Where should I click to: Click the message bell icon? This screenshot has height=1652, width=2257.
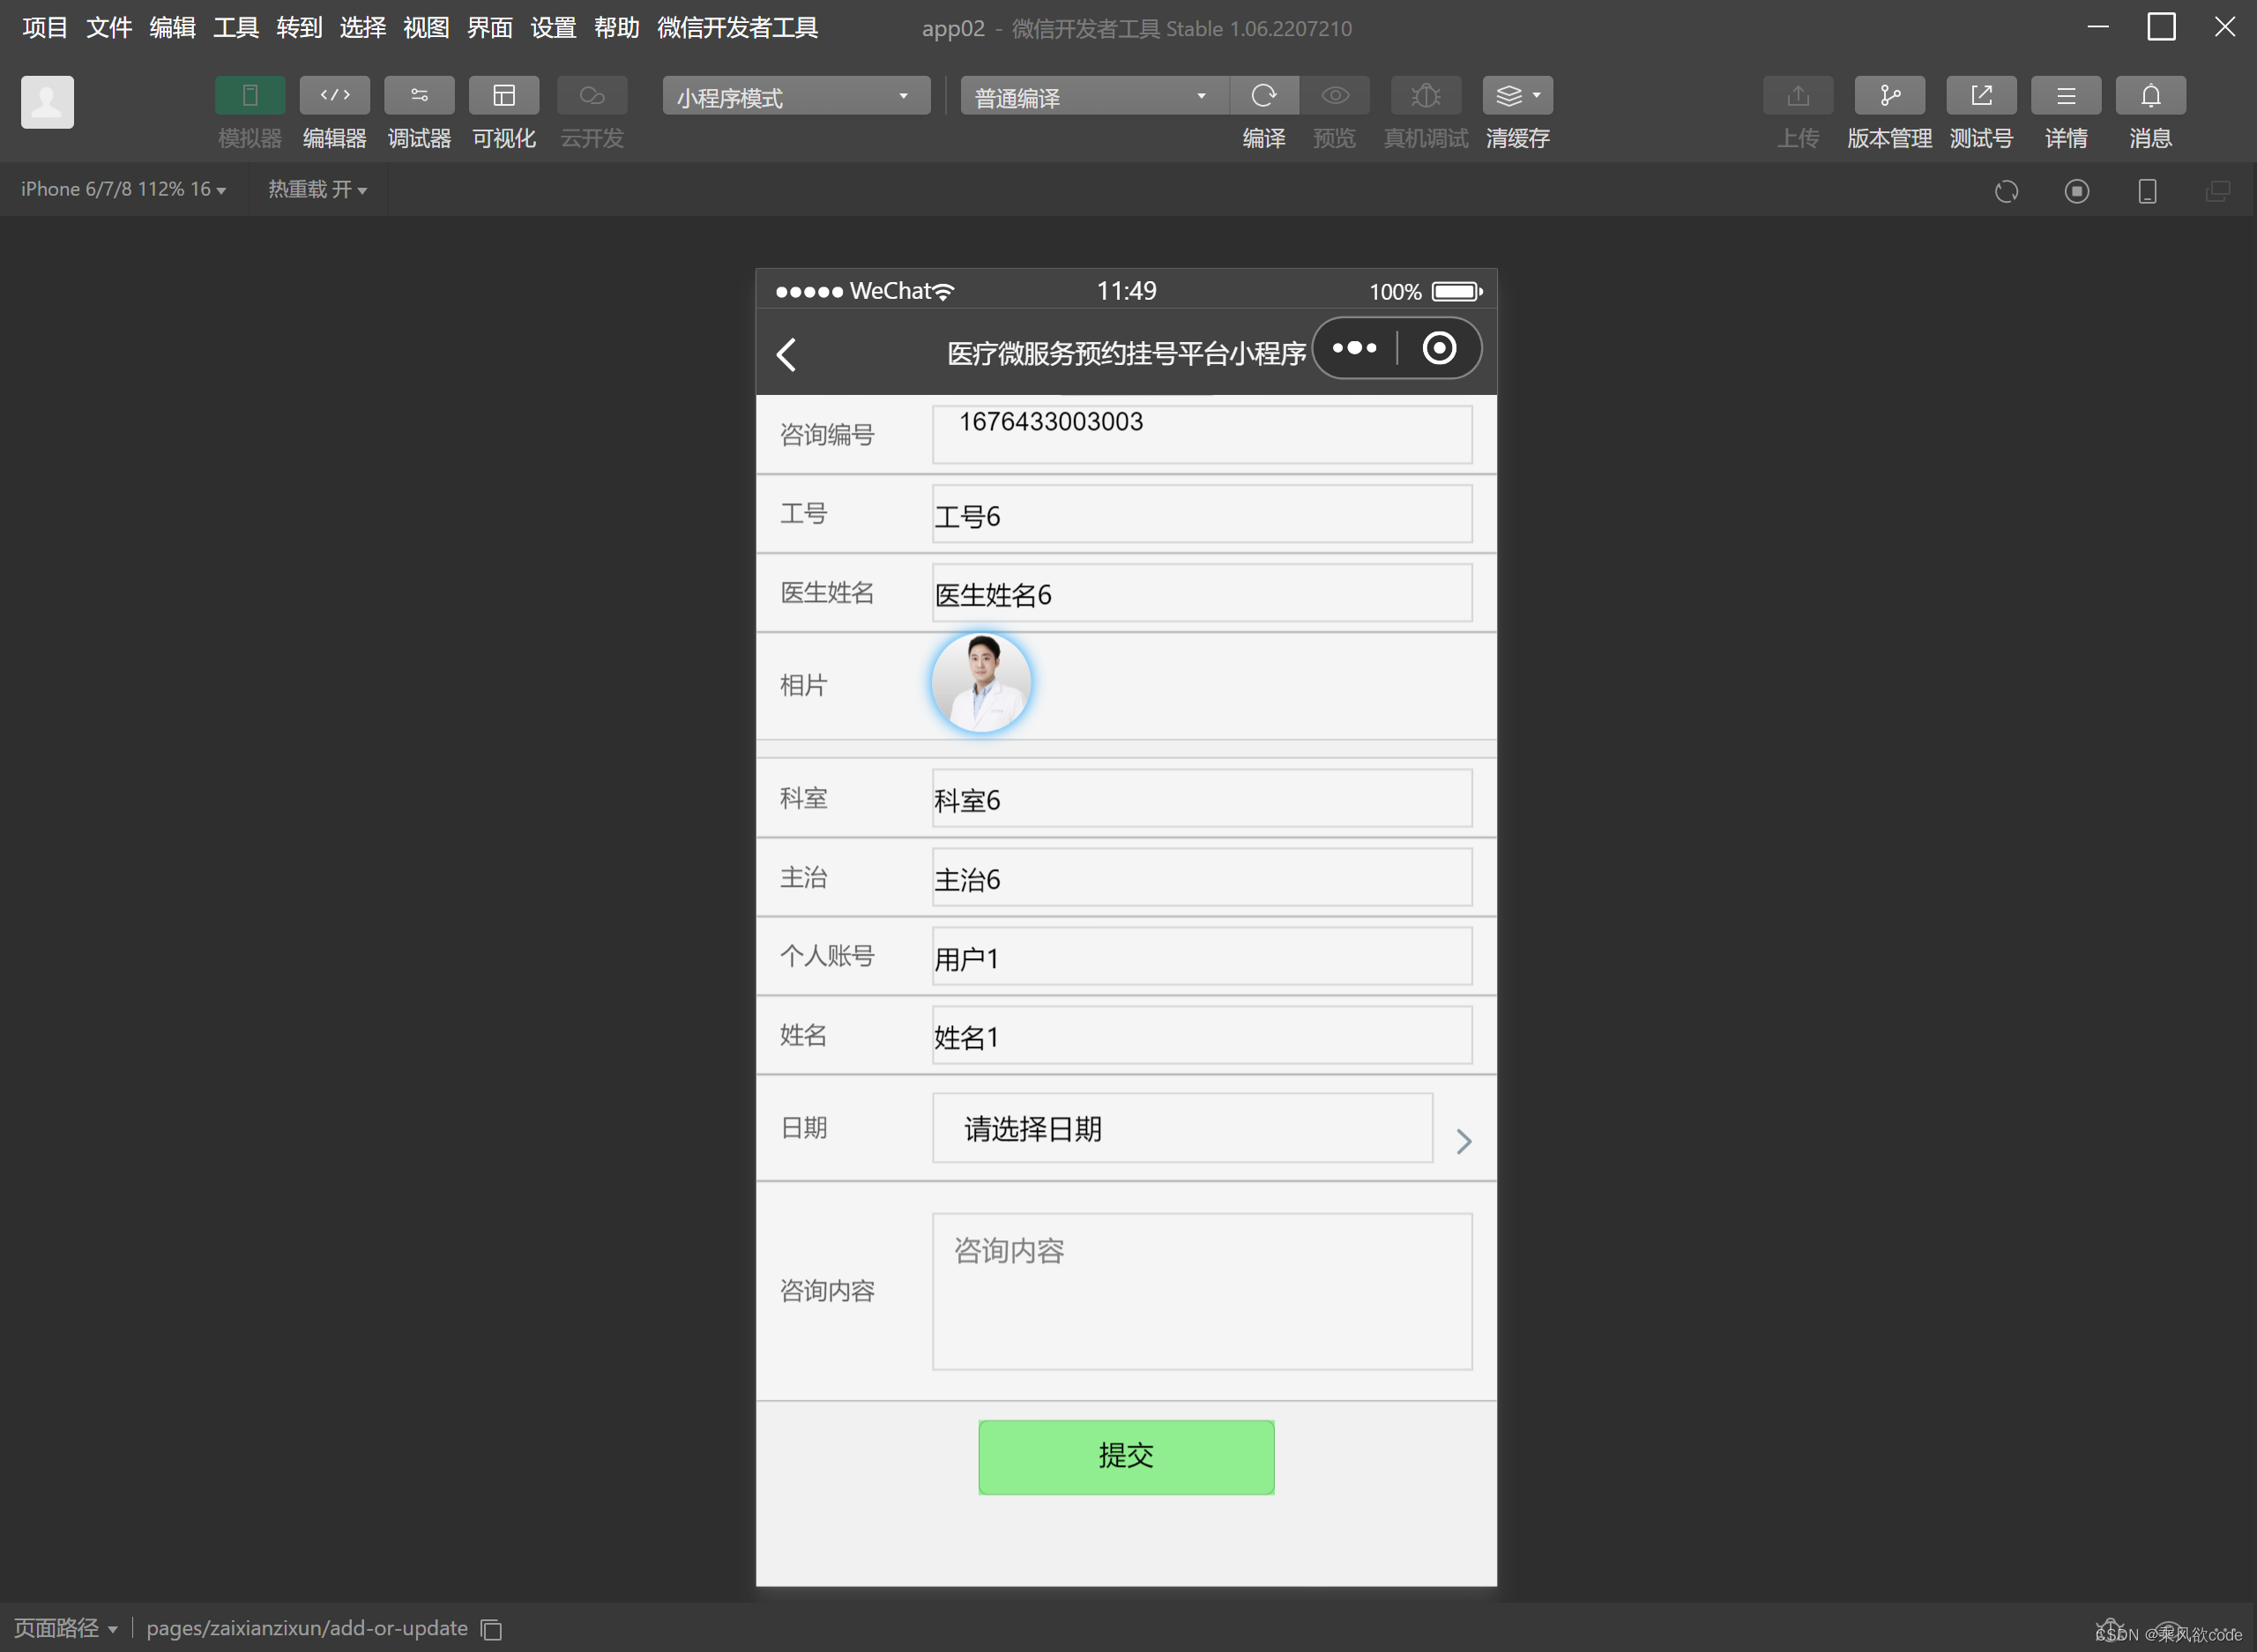[x=2150, y=95]
